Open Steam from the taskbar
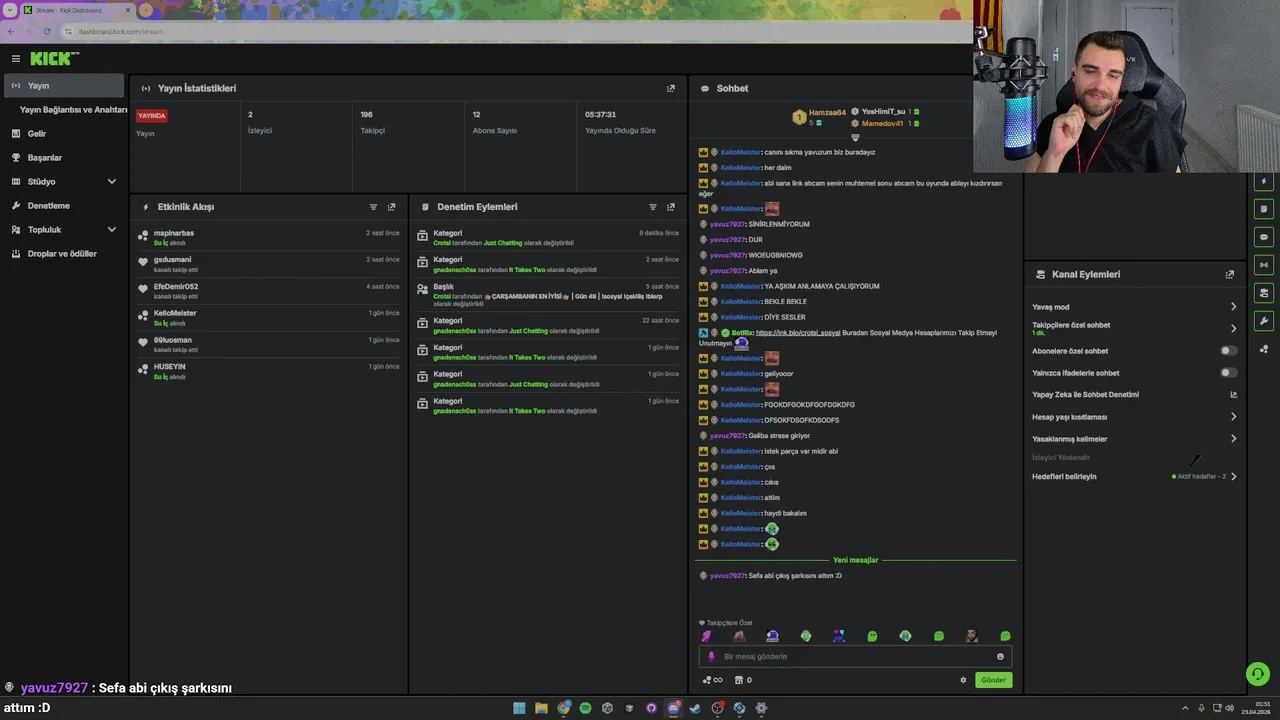 pos(695,708)
